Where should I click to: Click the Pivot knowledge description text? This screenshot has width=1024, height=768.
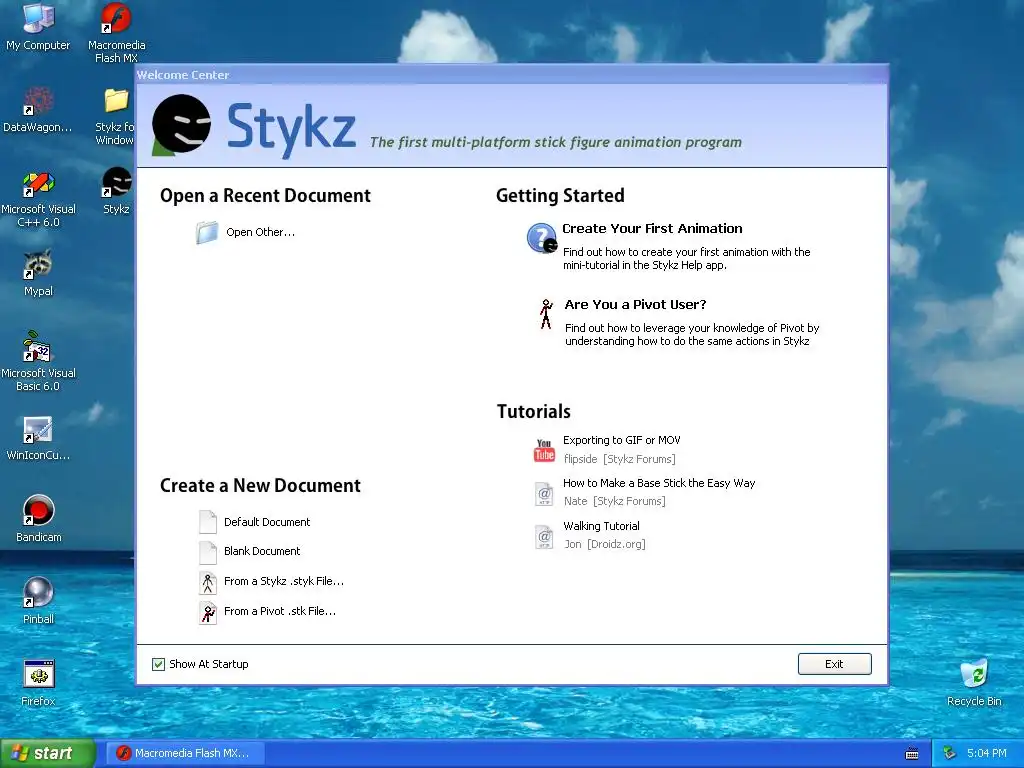pyautogui.click(x=692, y=334)
